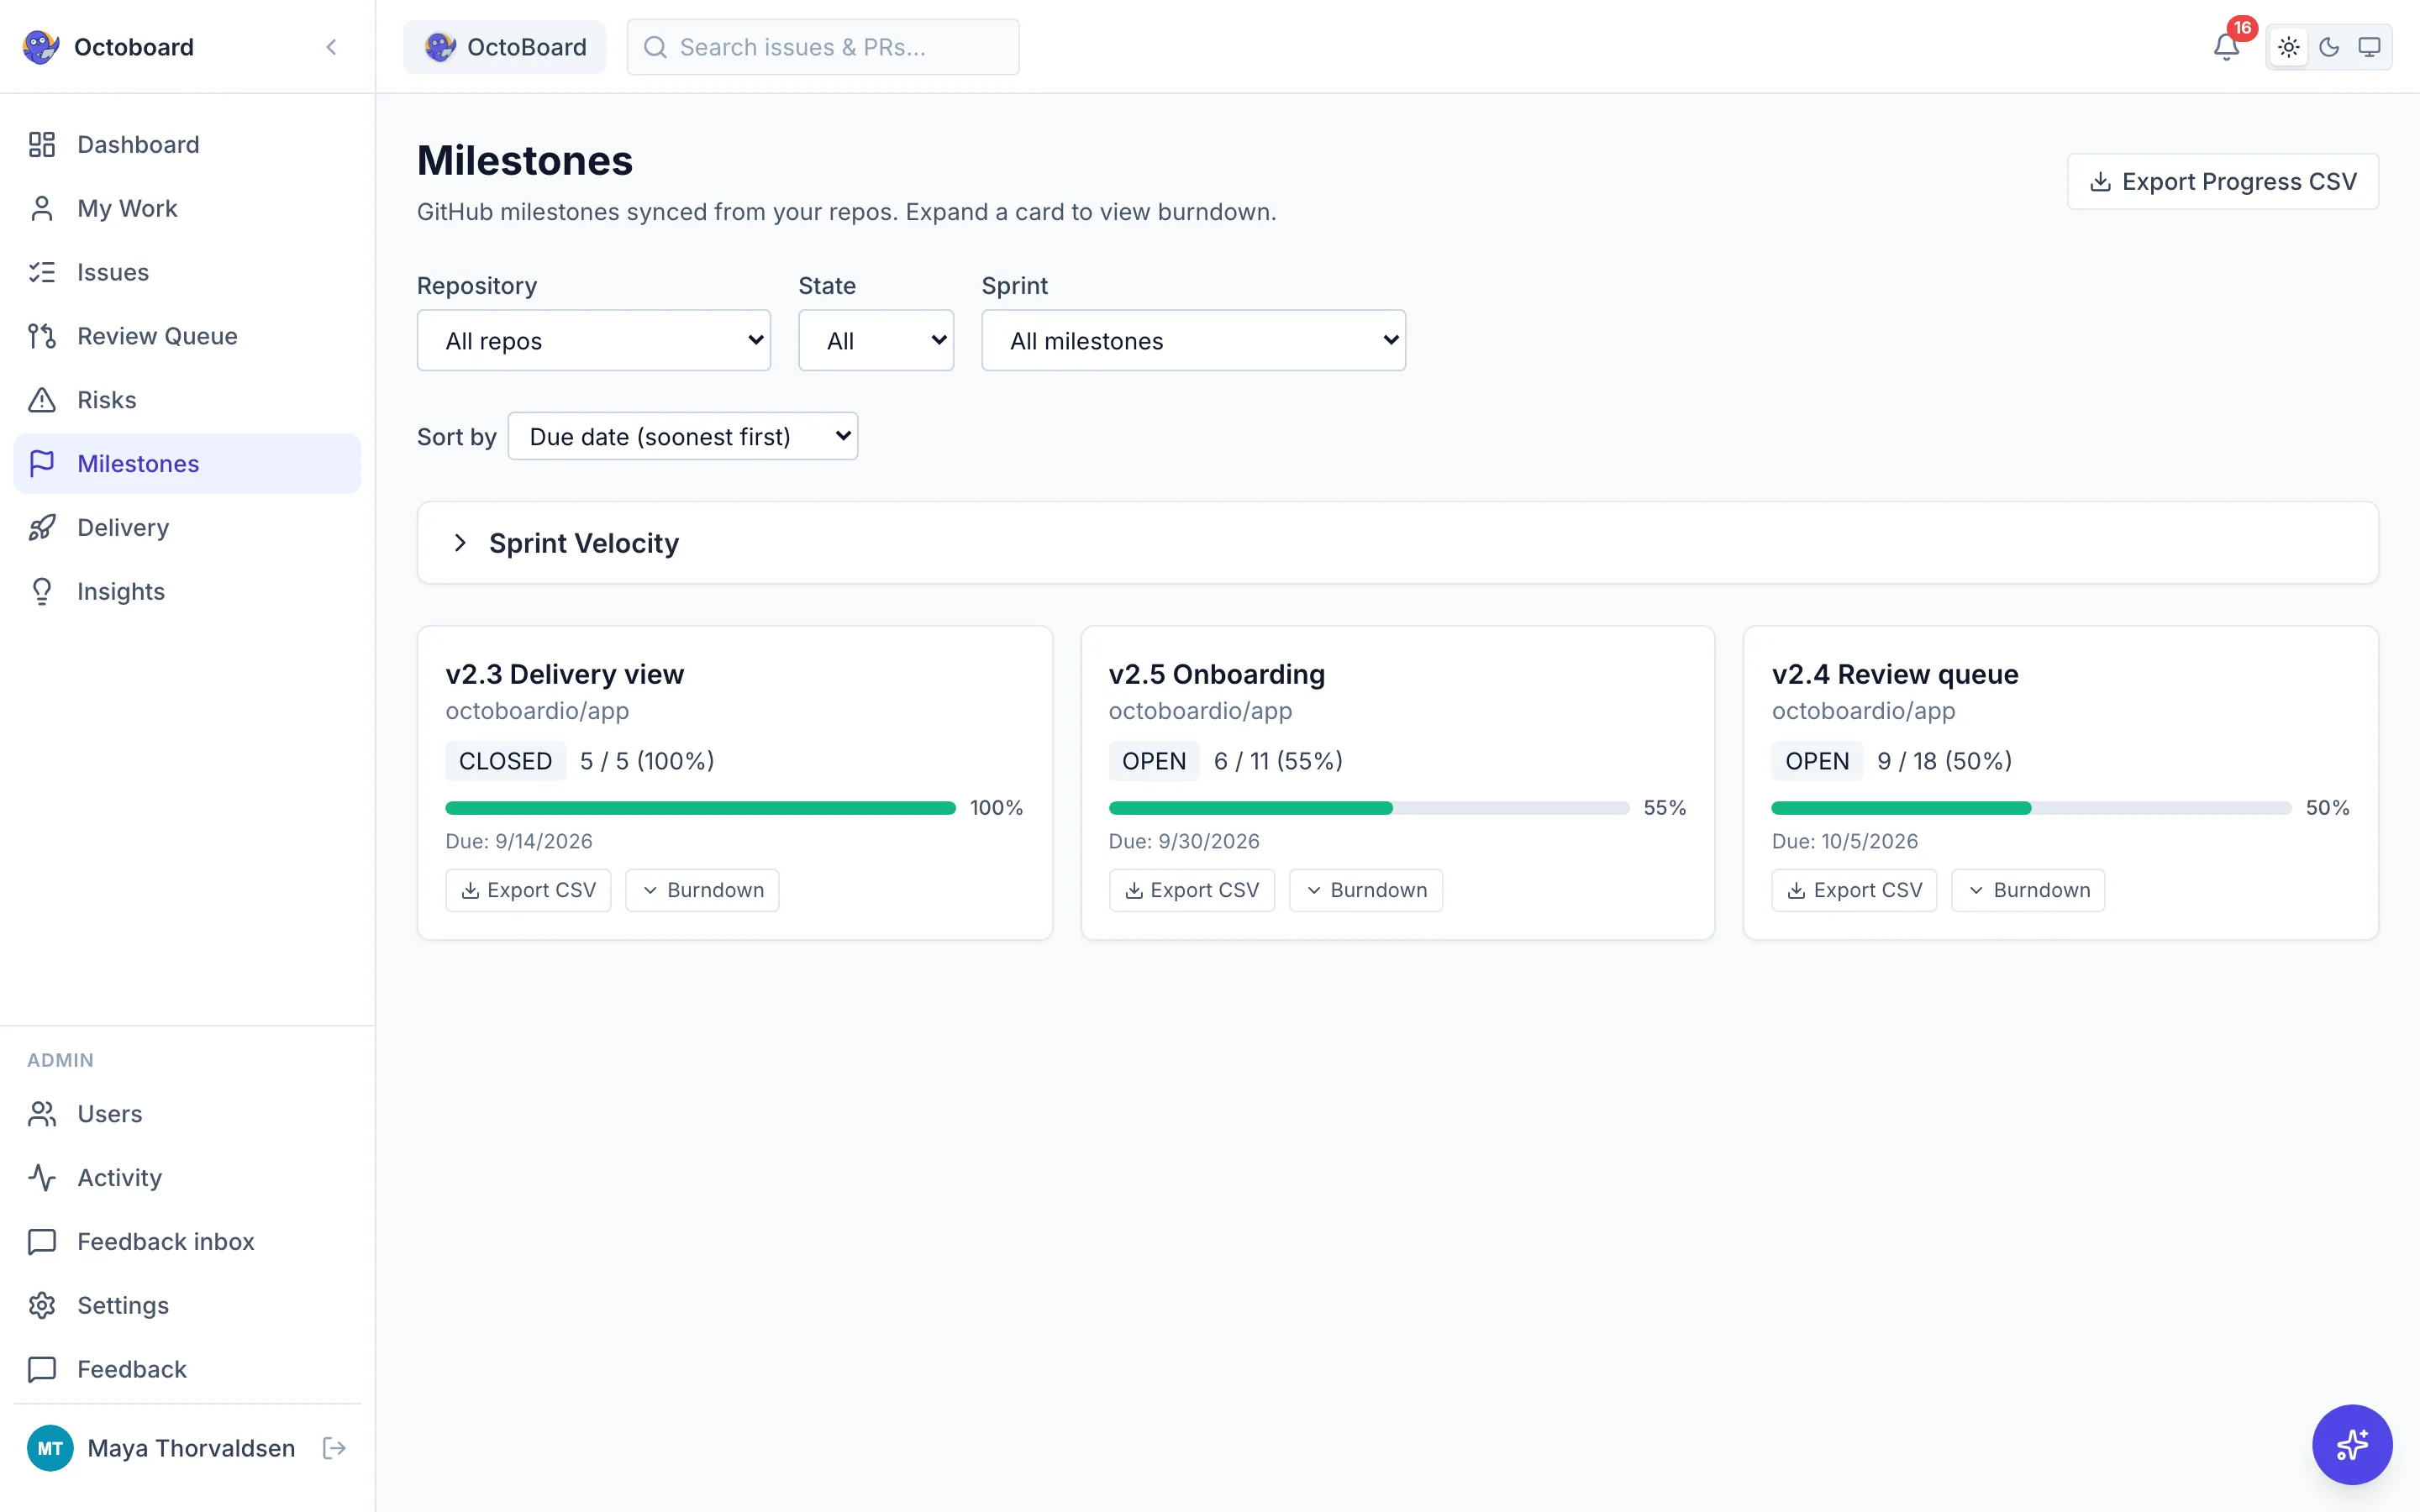Click the Octoboard logo in sidebar header

[41, 47]
